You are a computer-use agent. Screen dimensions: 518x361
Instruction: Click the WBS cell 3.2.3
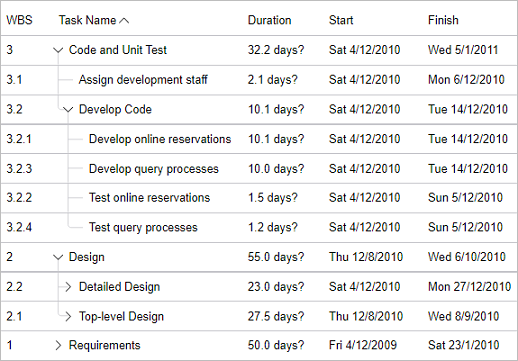[x=19, y=169]
